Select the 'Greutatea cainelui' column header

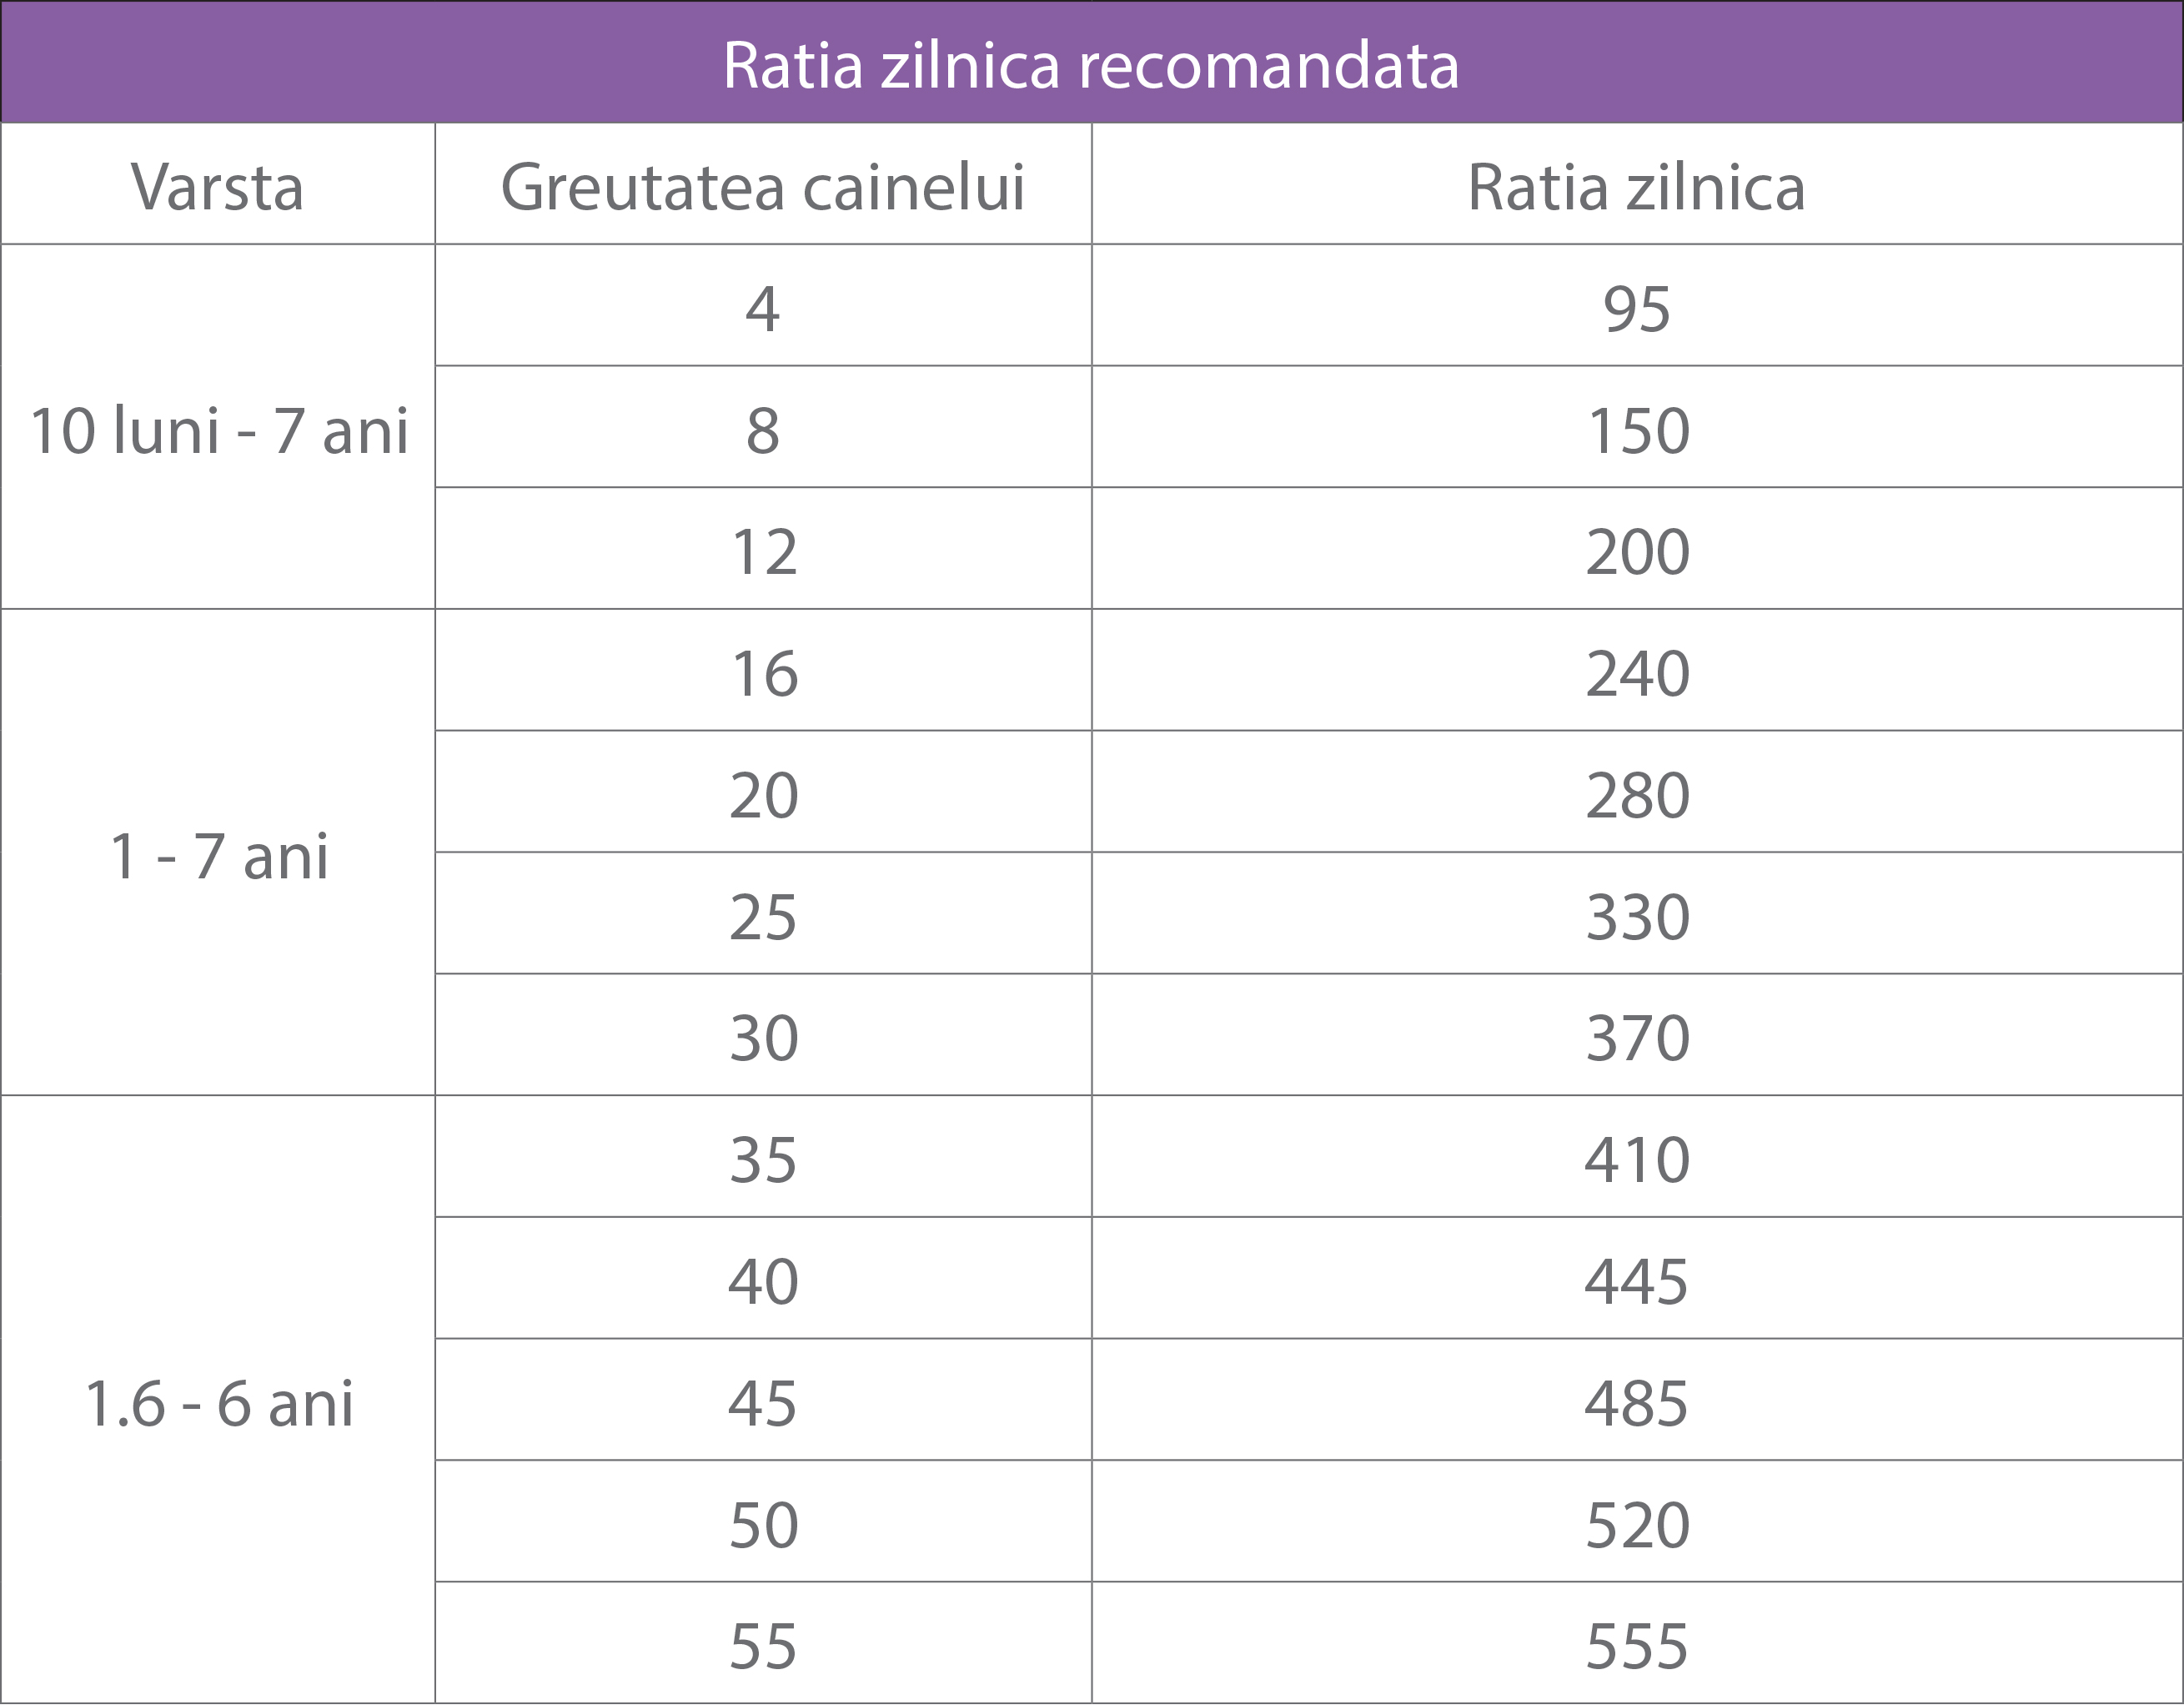763,184
